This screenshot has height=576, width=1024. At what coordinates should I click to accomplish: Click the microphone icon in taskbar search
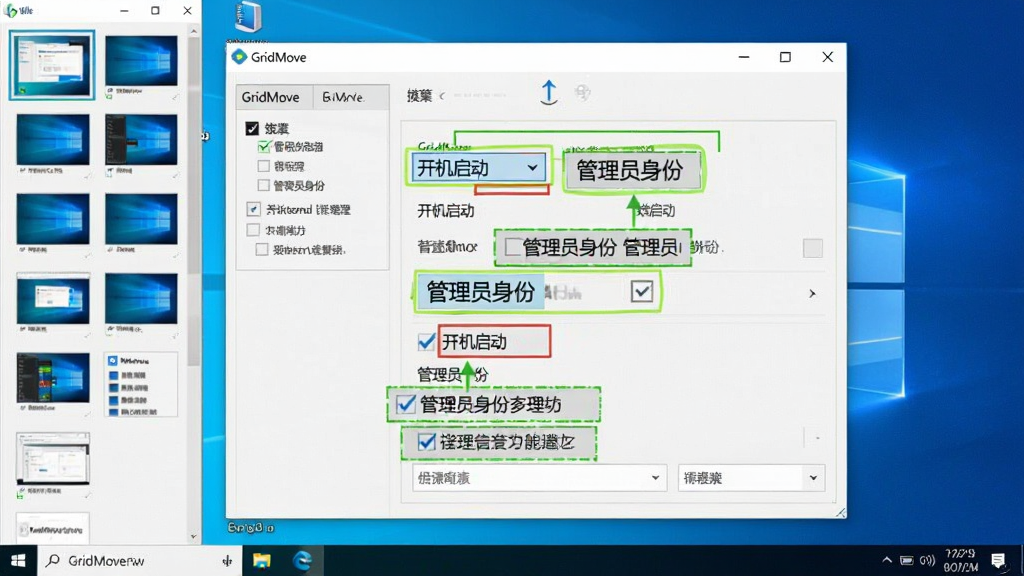[227, 560]
